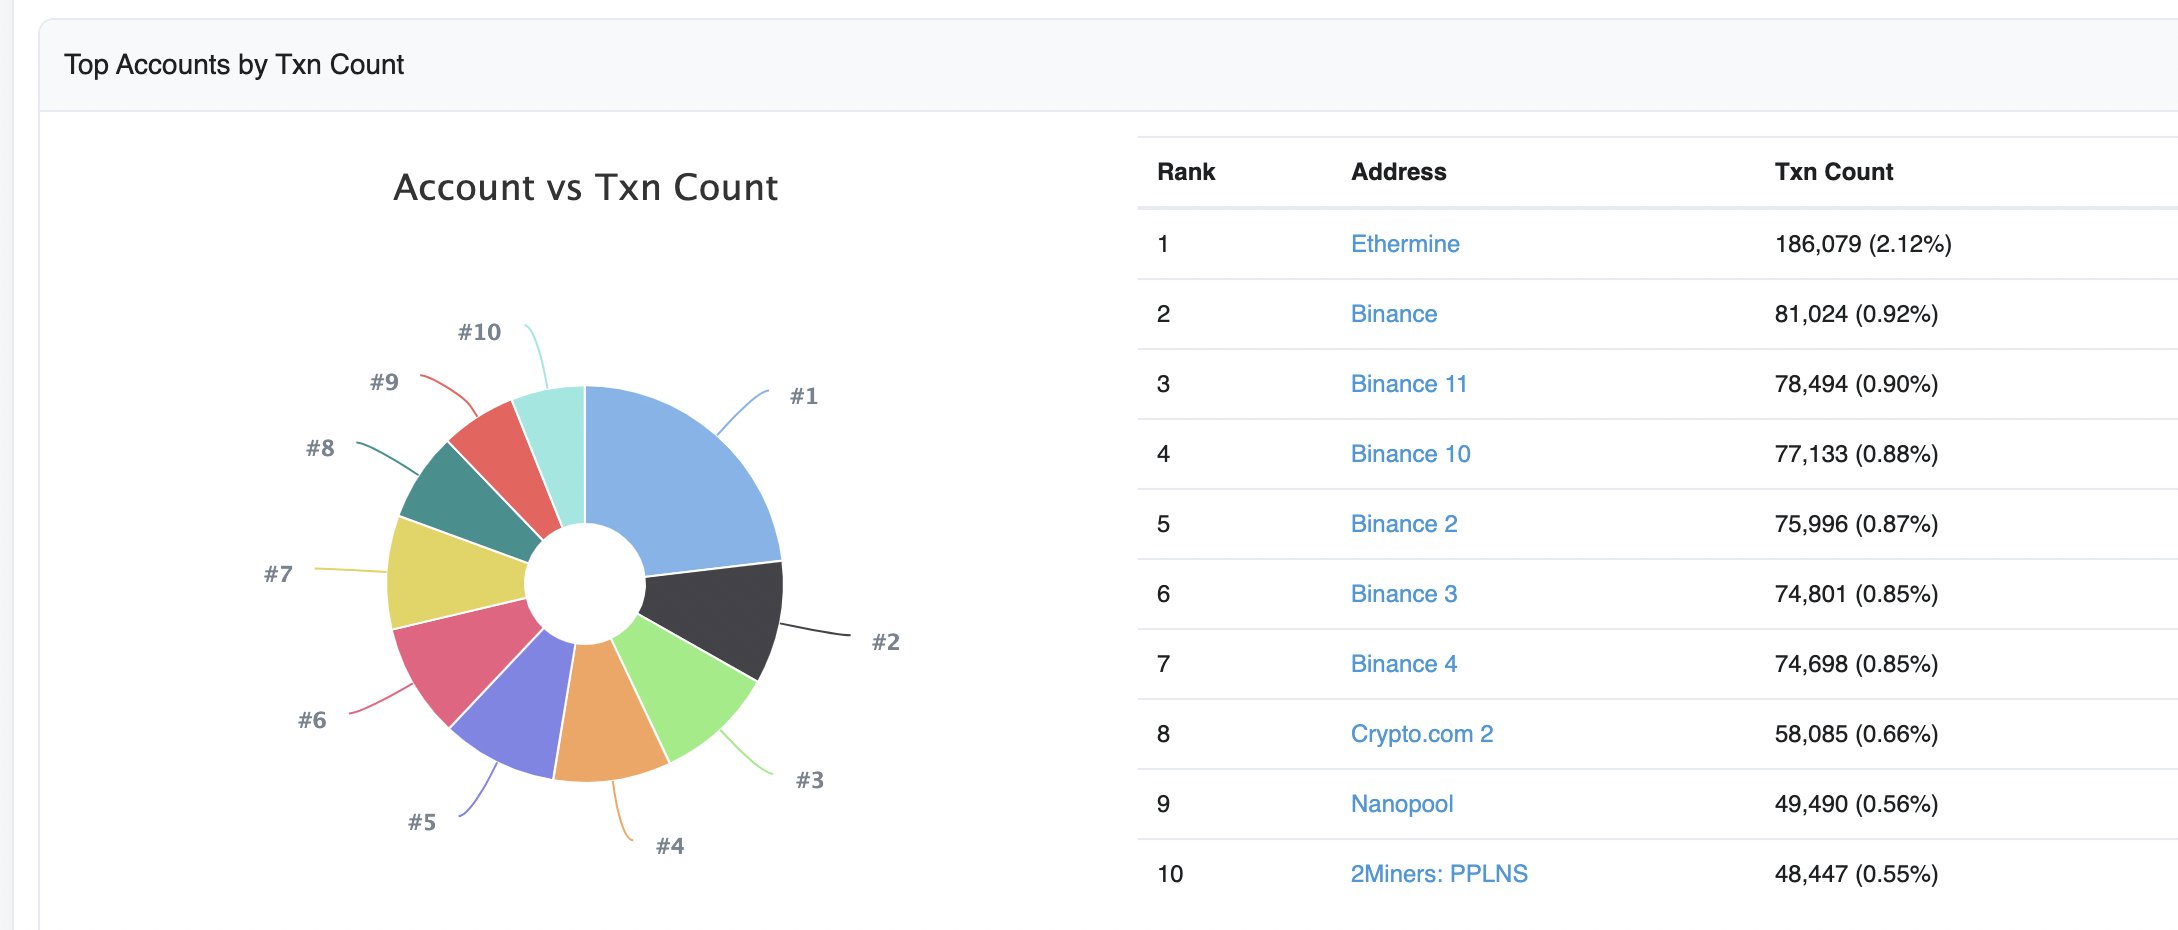Click the Top Accounts by Txn Count heading
This screenshot has width=2178, height=930.
[x=234, y=65]
